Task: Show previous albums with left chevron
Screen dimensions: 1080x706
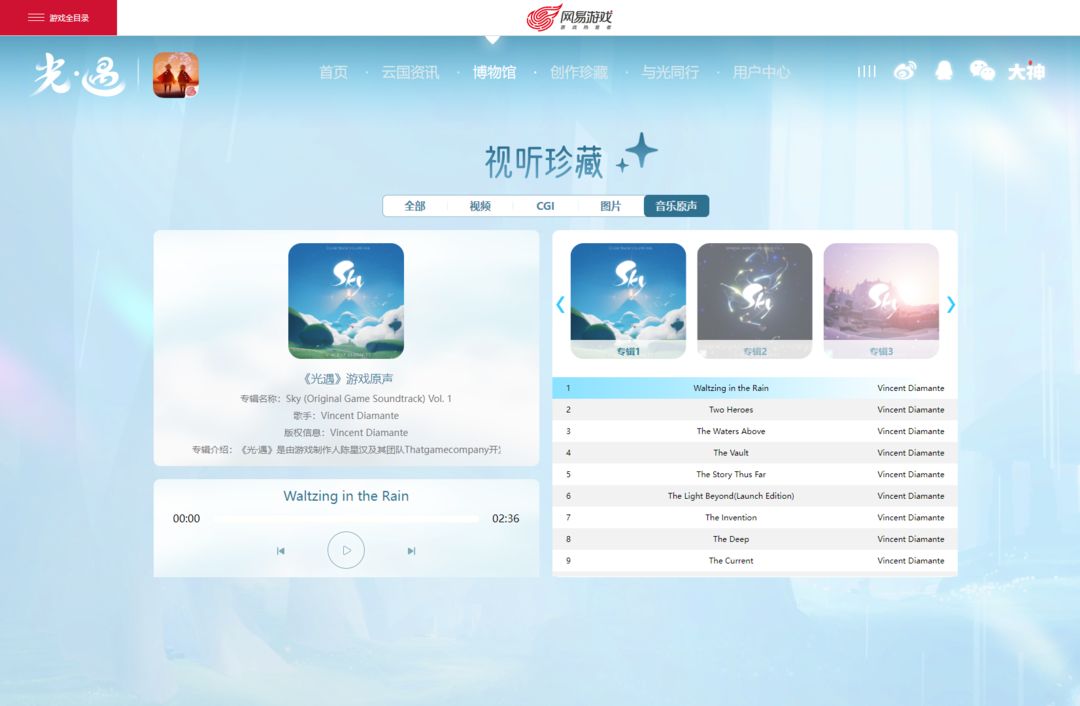Action: (560, 304)
